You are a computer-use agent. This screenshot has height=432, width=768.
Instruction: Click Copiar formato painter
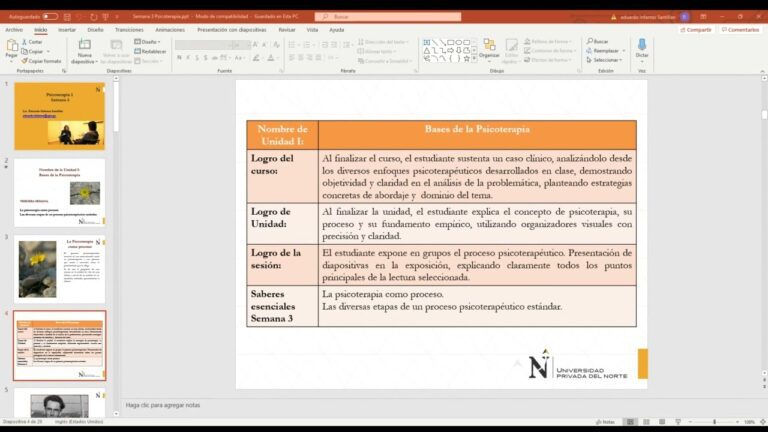click(x=42, y=61)
